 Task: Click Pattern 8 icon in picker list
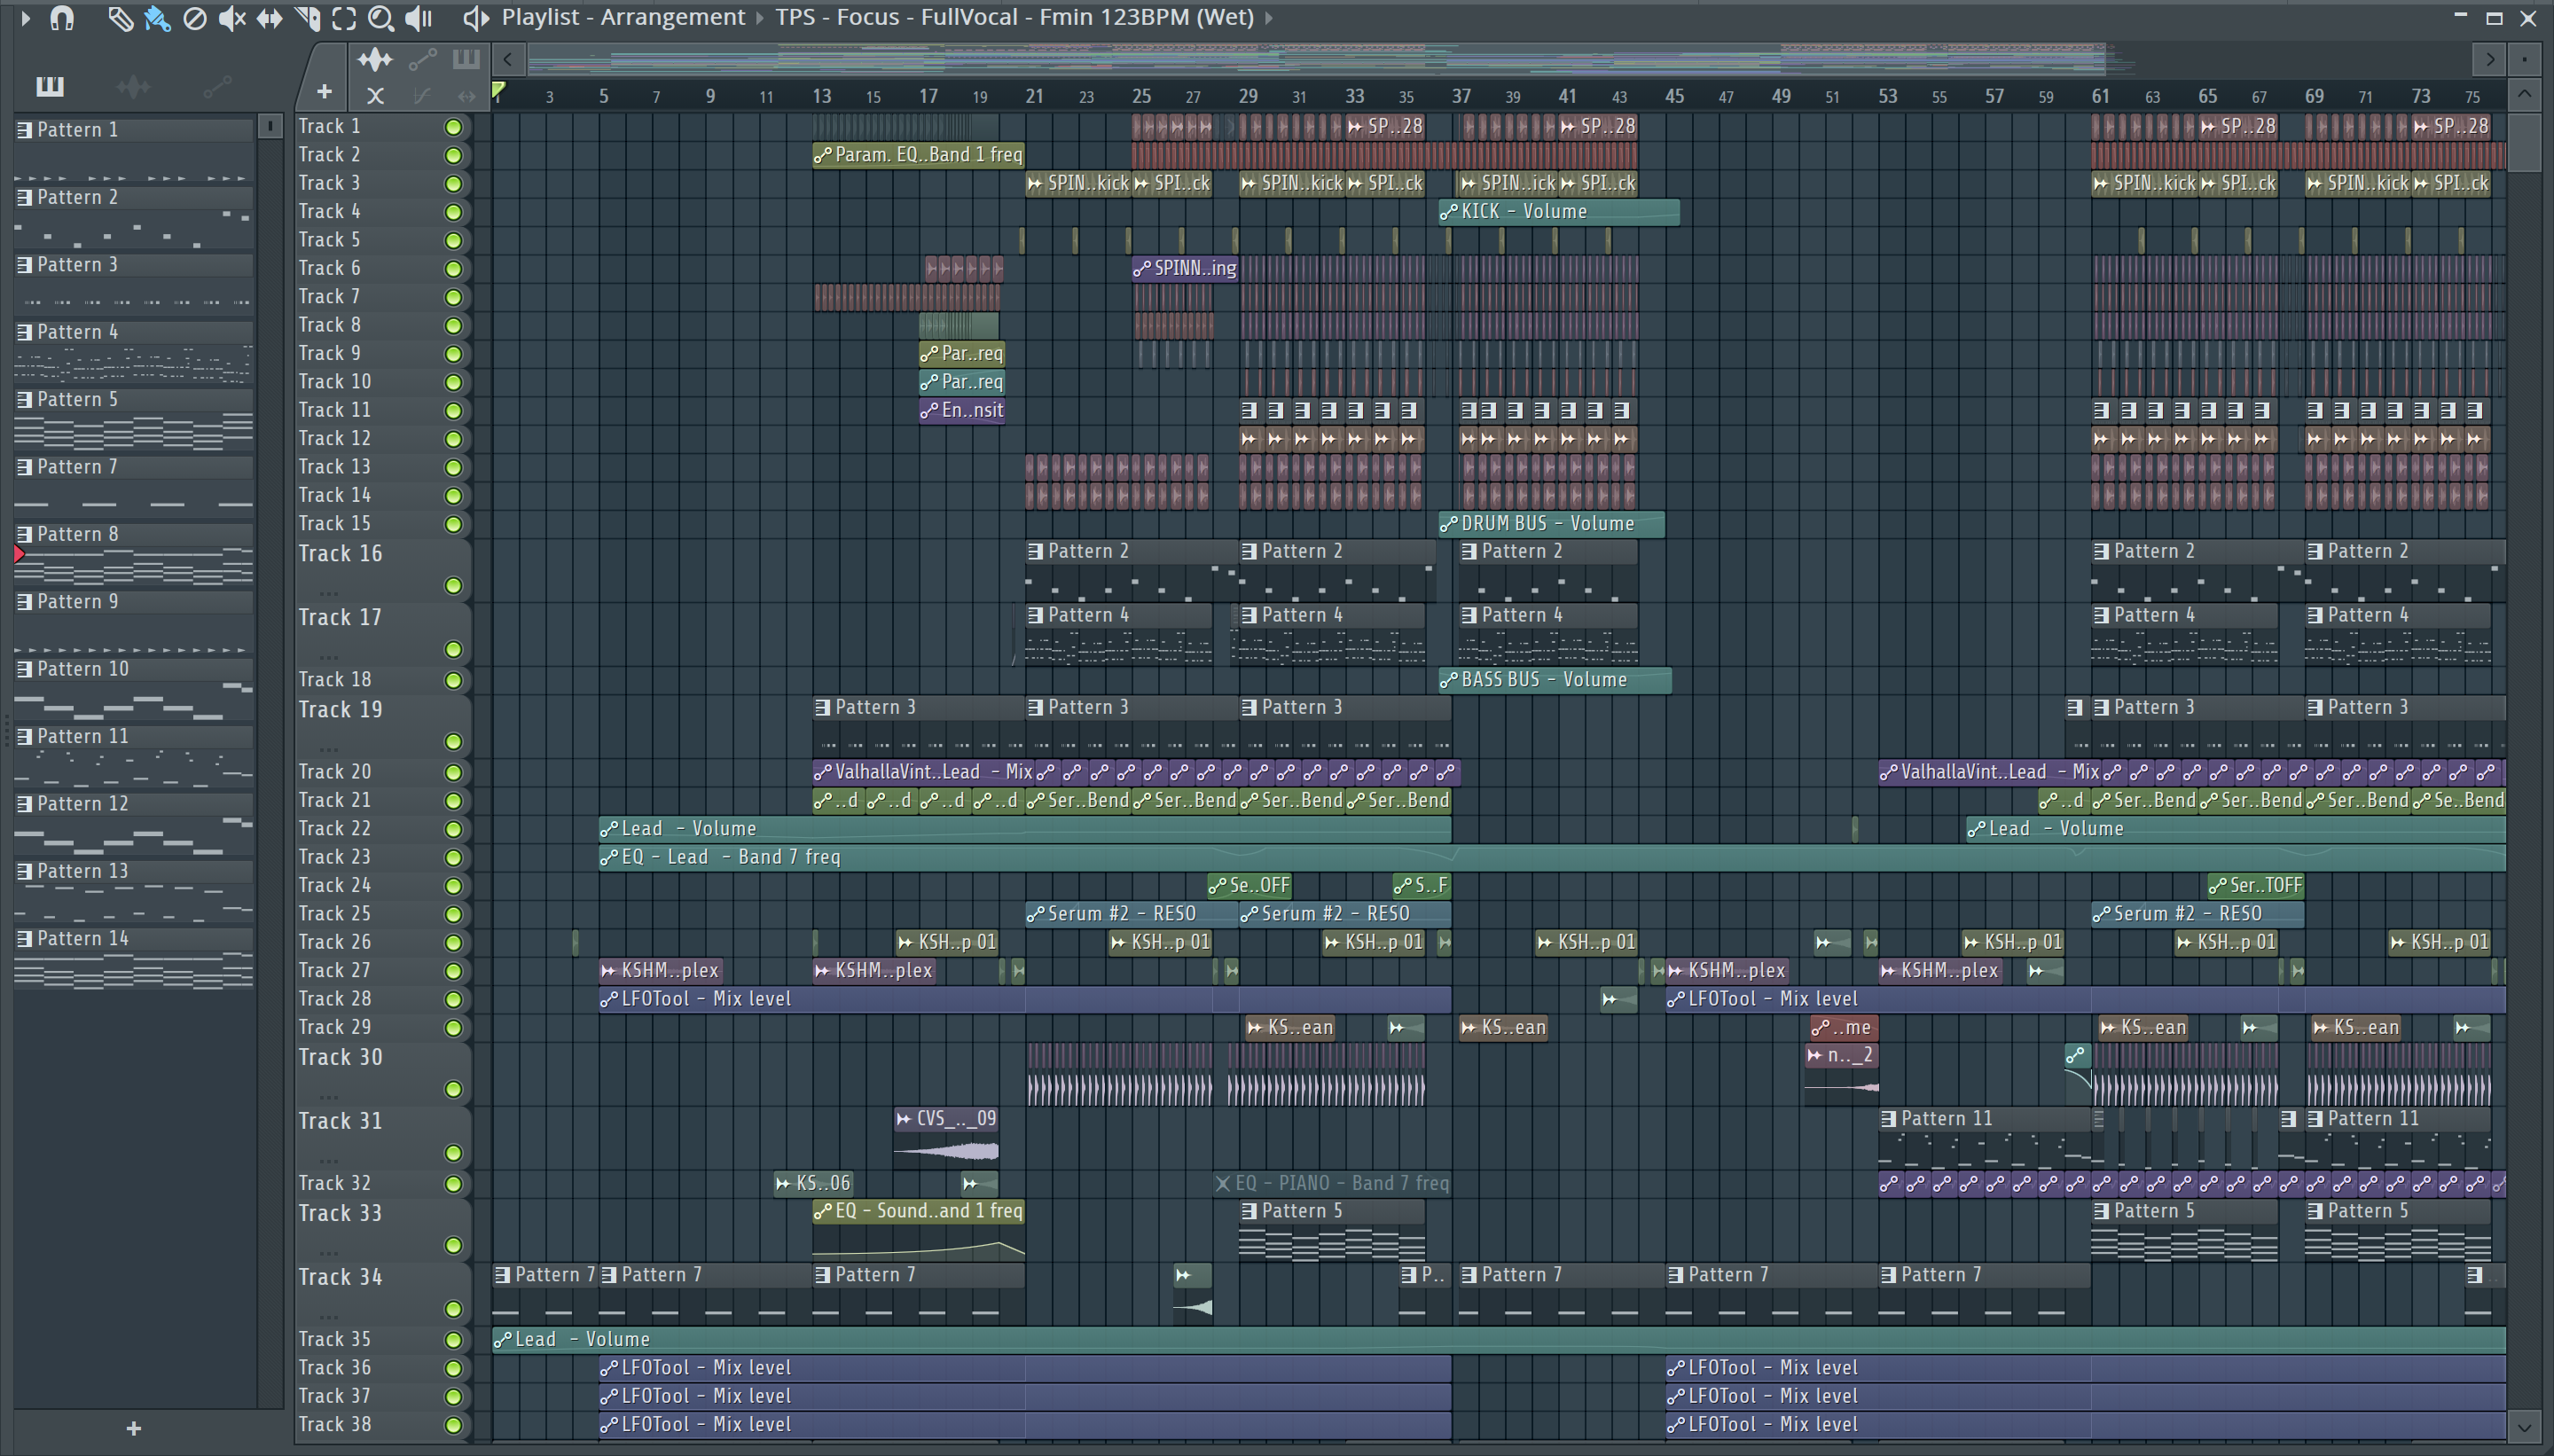tap(24, 534)
